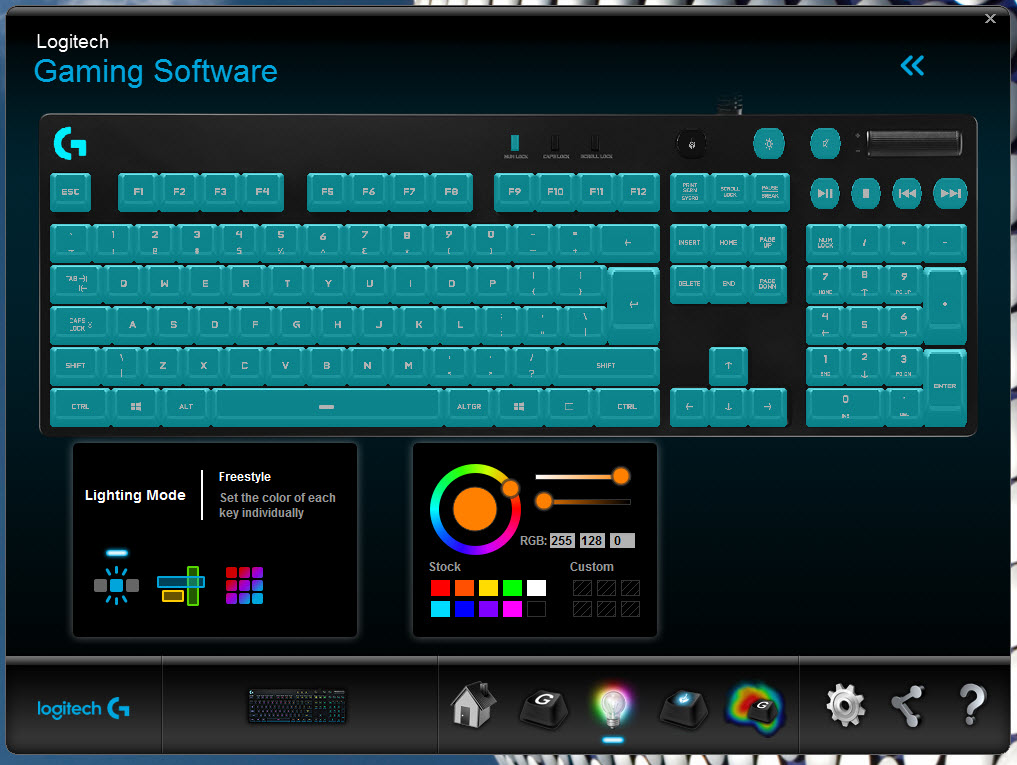Toggle the mute button on keyboard
Image resolution: width=1017 pixels, height=765 pixels.
(825, 143)
